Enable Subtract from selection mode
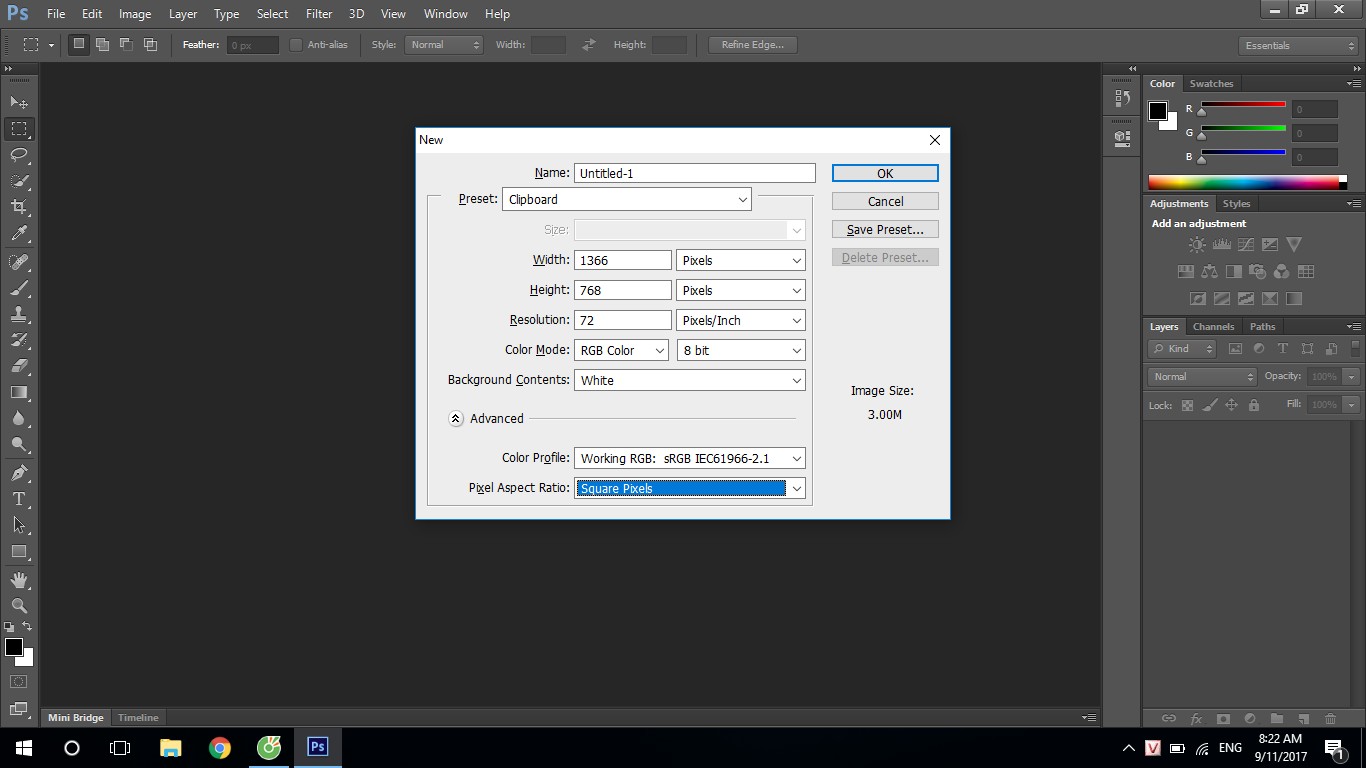The width and height of the screenshot is (1366, 768). 126,45
